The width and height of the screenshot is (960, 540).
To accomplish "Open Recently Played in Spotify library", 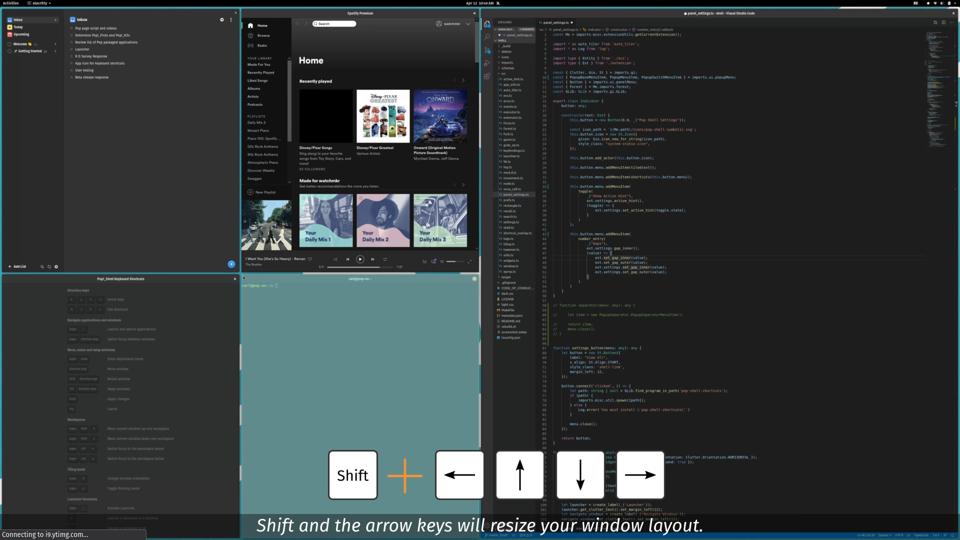I will tap(261, 73).
